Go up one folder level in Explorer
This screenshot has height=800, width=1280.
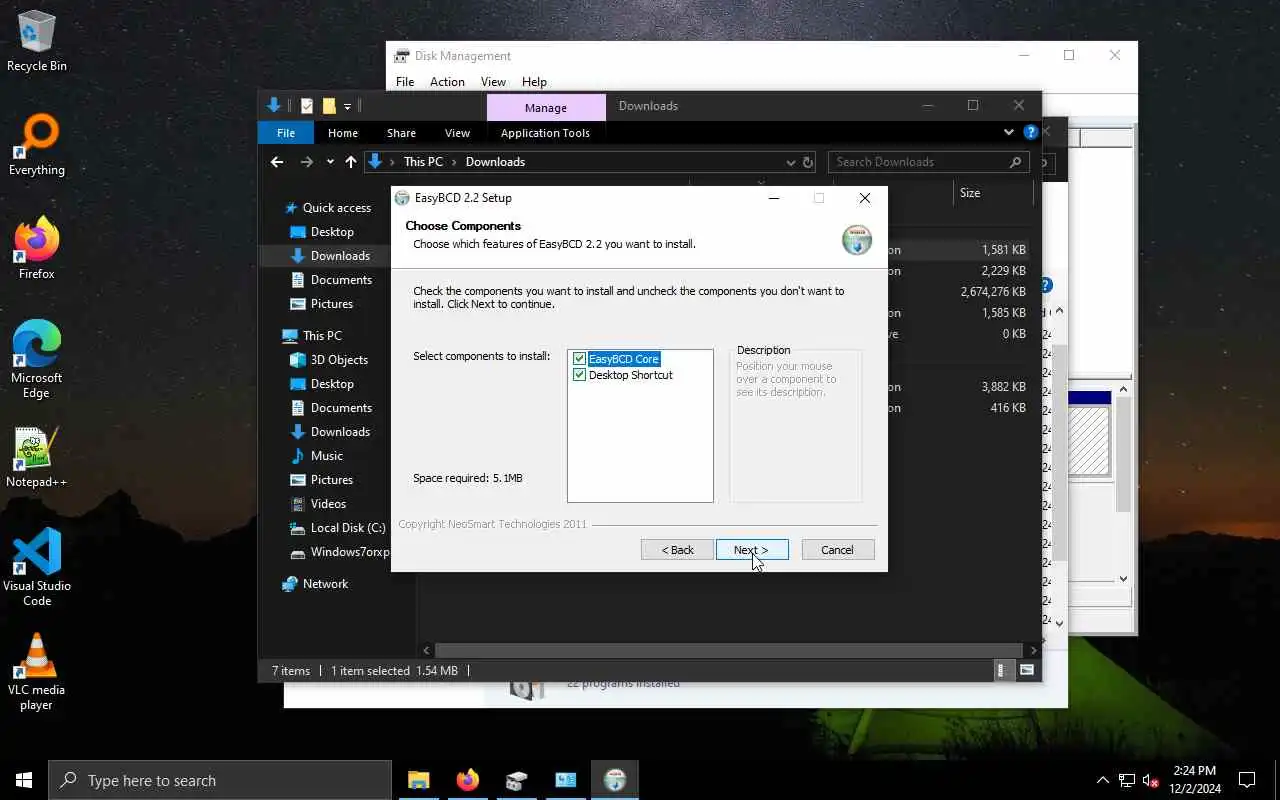pos(350,162)
